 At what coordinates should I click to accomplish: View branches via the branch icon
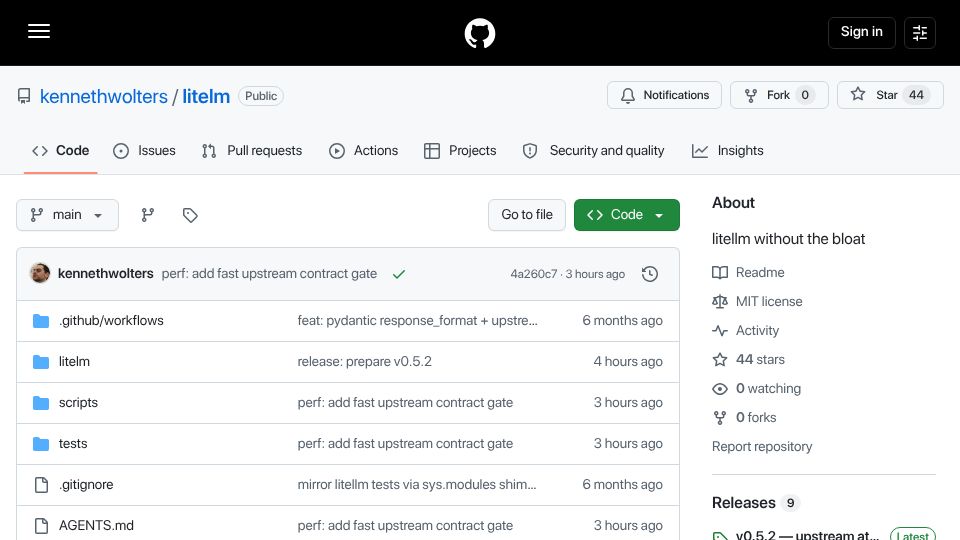click(x=148, y=215)
